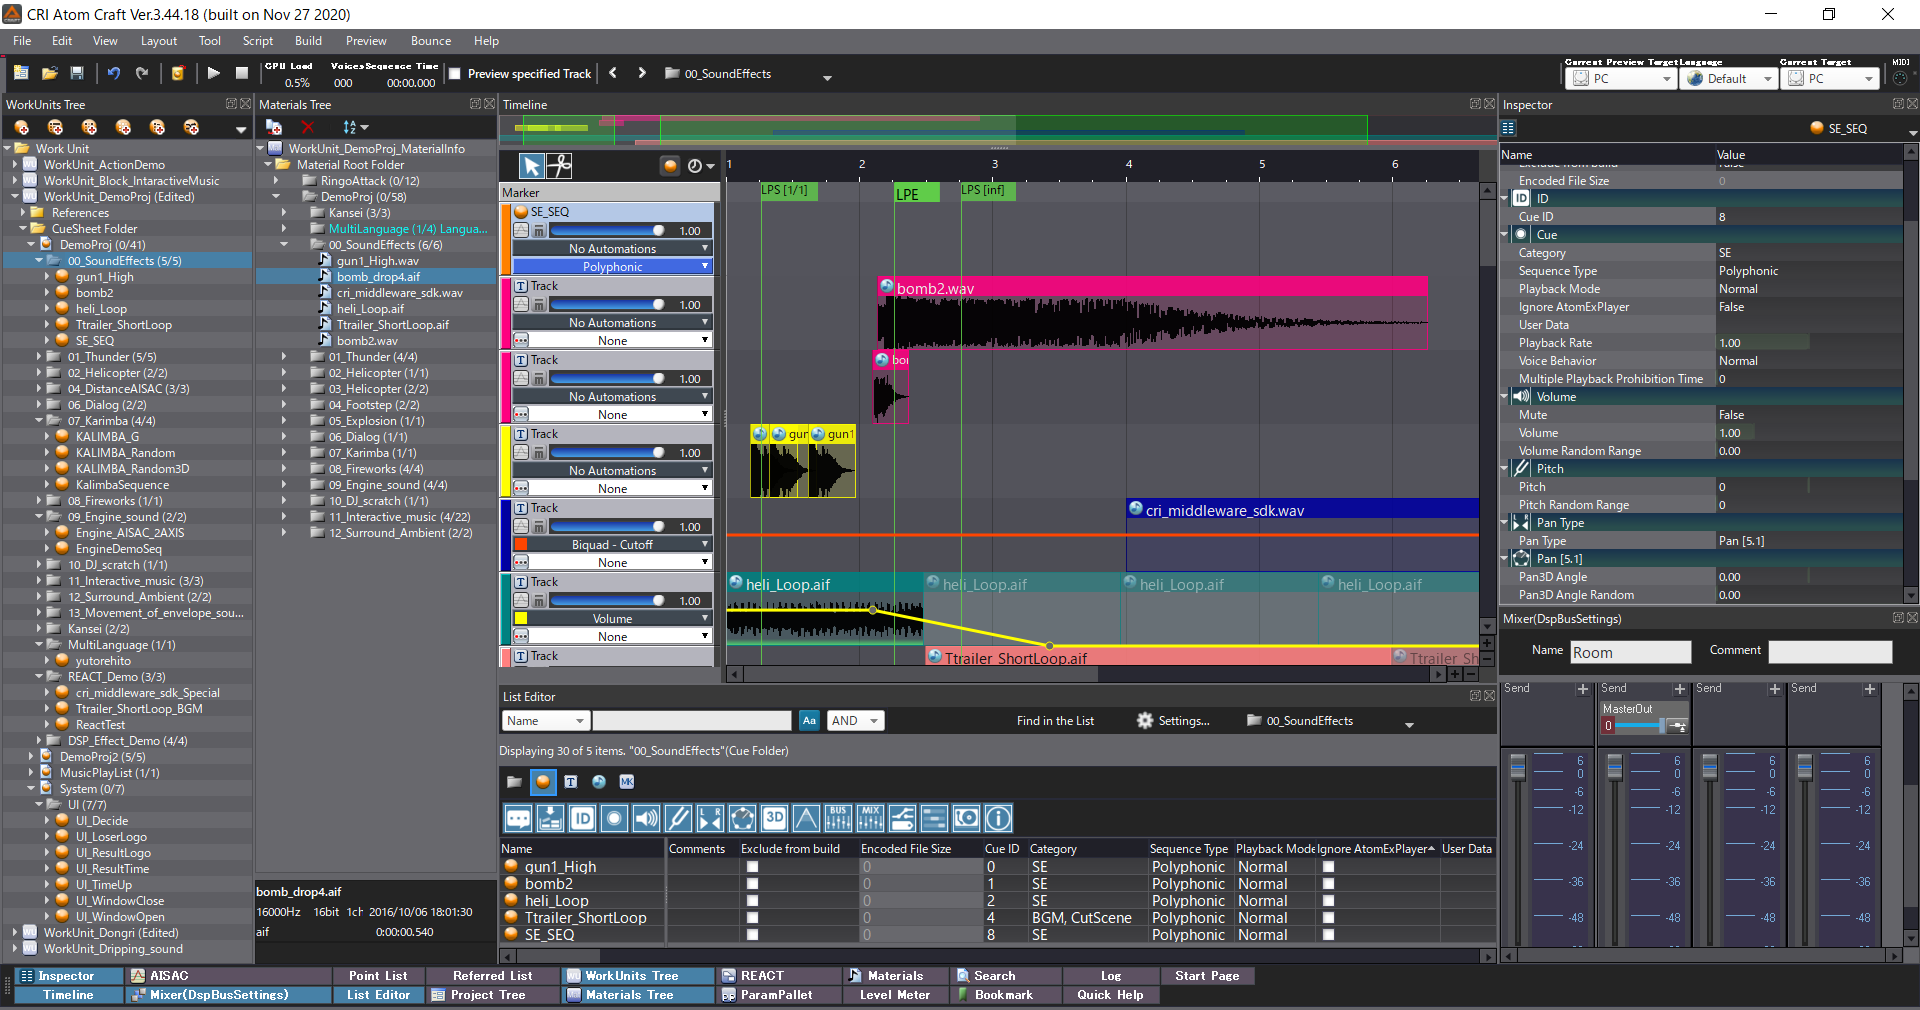Select the tuning fork pitch icon in List Editor
This screenshot has width=1920, height=1010.
pyautogui.click(x=678, y=819)
